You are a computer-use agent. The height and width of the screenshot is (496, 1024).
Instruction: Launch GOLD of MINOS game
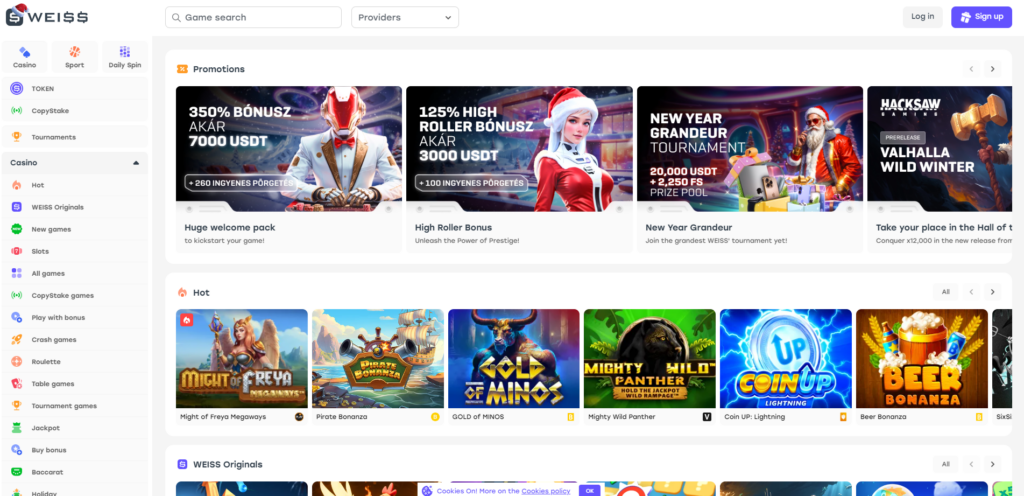pyautogui.click(x=513, y=359)
